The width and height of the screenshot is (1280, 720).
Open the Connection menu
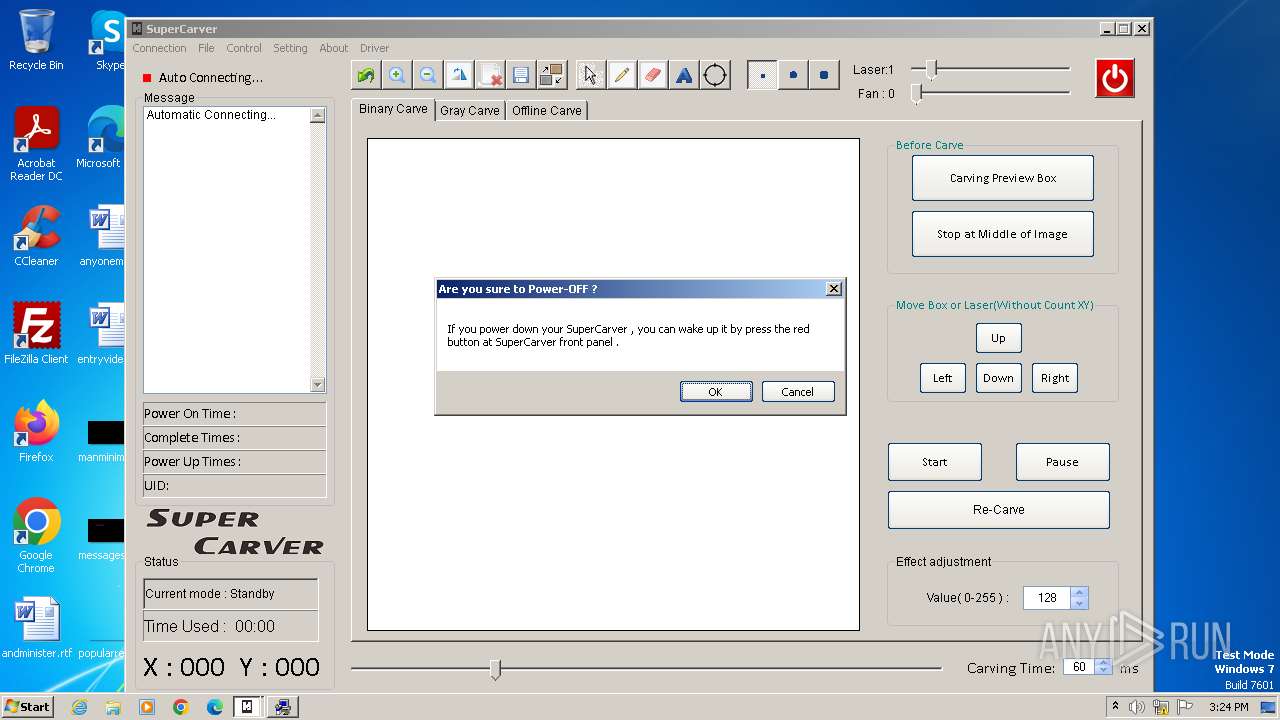click(x=159, y=48)
